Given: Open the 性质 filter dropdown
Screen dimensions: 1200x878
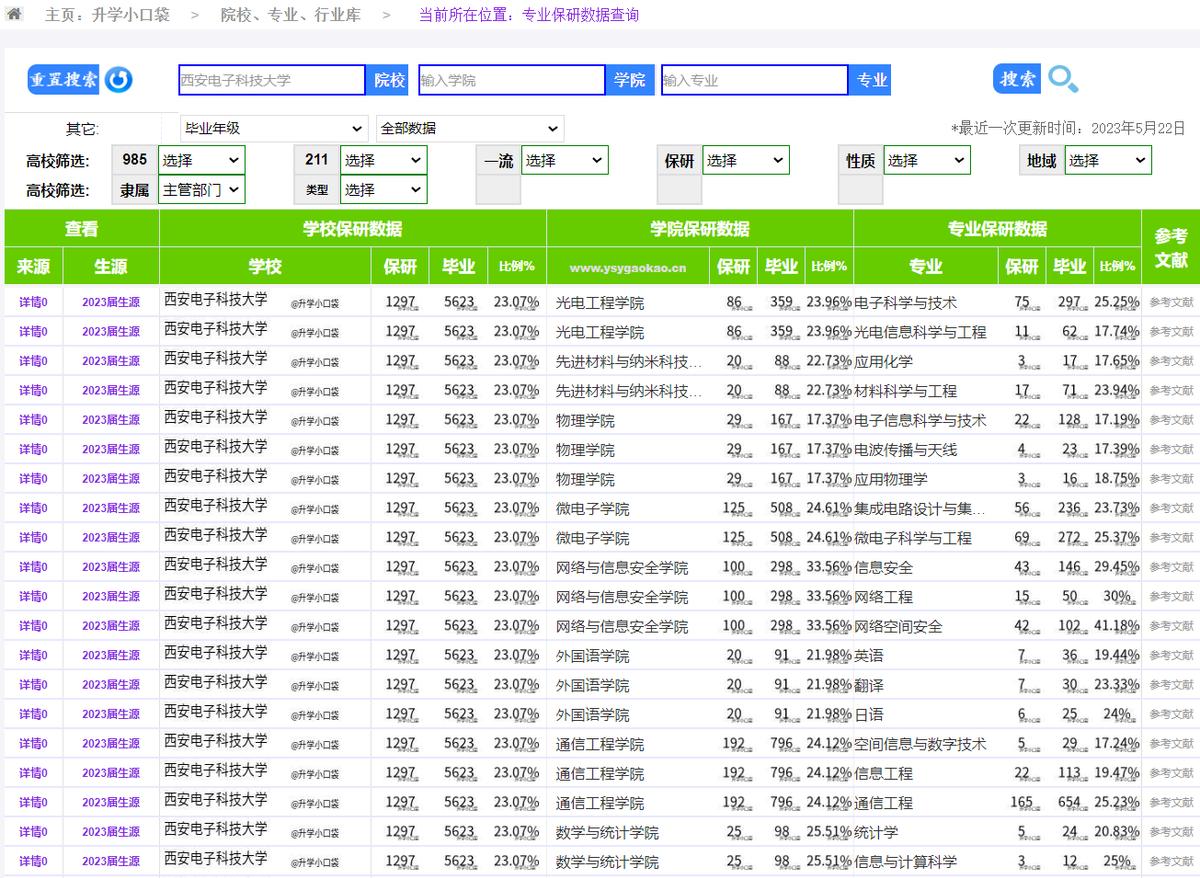Looking at the screenshot, I should click(x=926, y=159).
